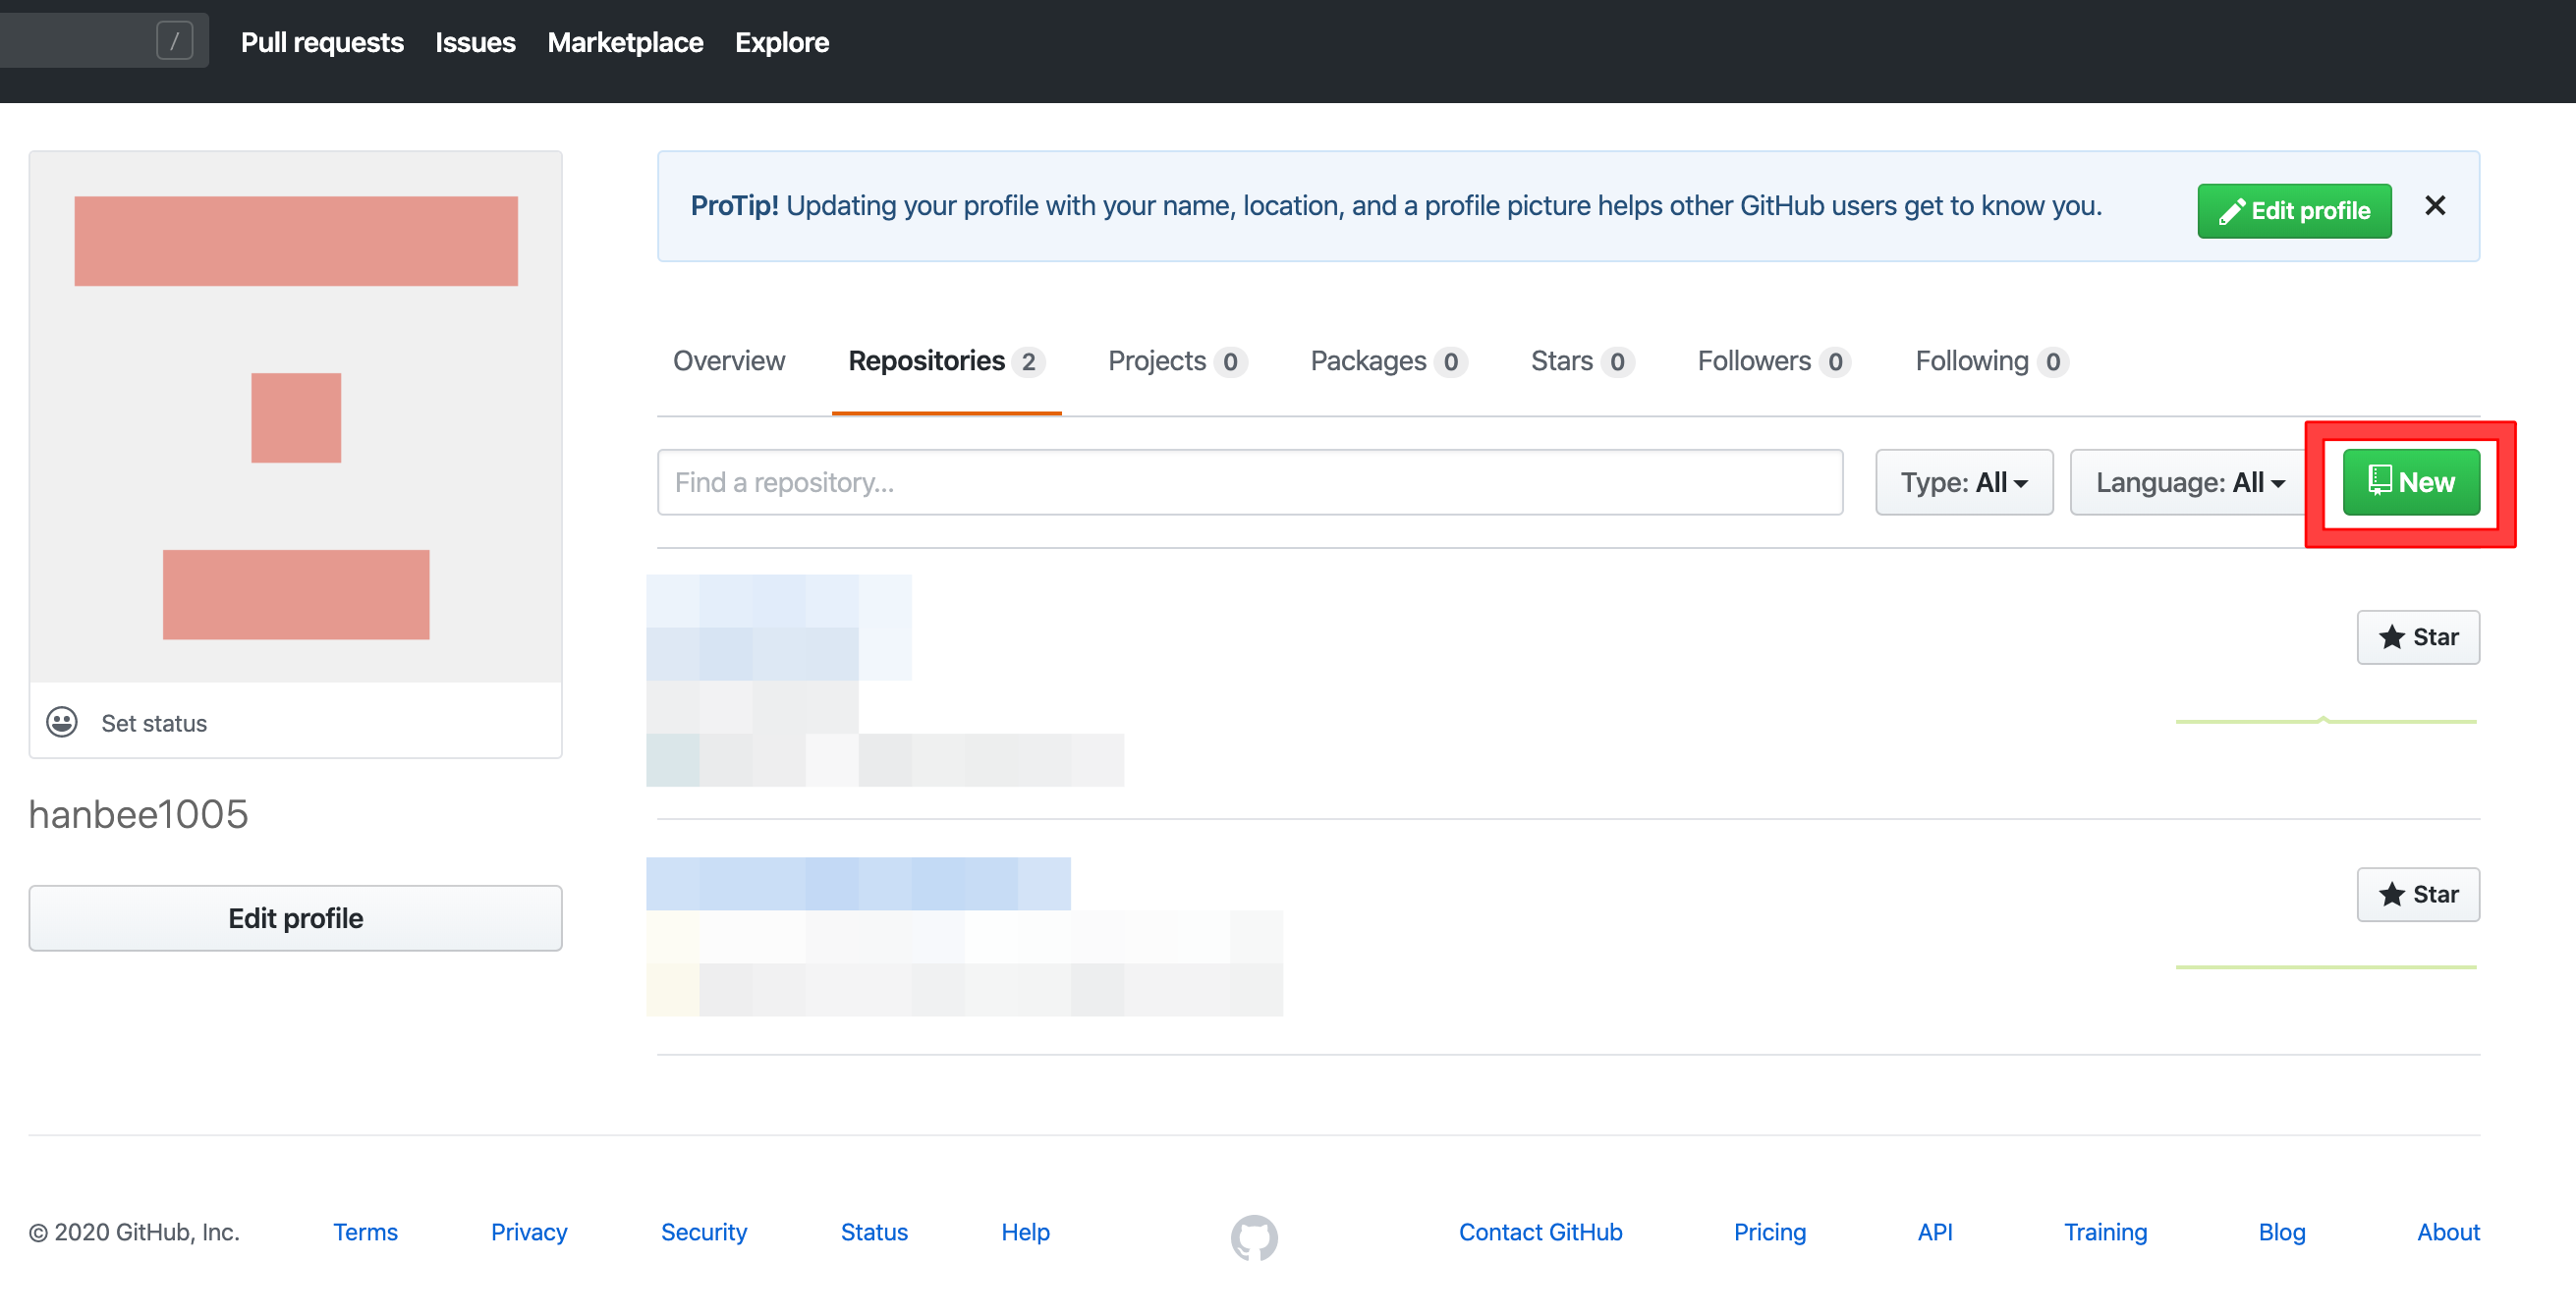Click the slash search shortcut icon
Image resolution: width=2576 pixels, height=1316 pixels.
tap(174, 42)
